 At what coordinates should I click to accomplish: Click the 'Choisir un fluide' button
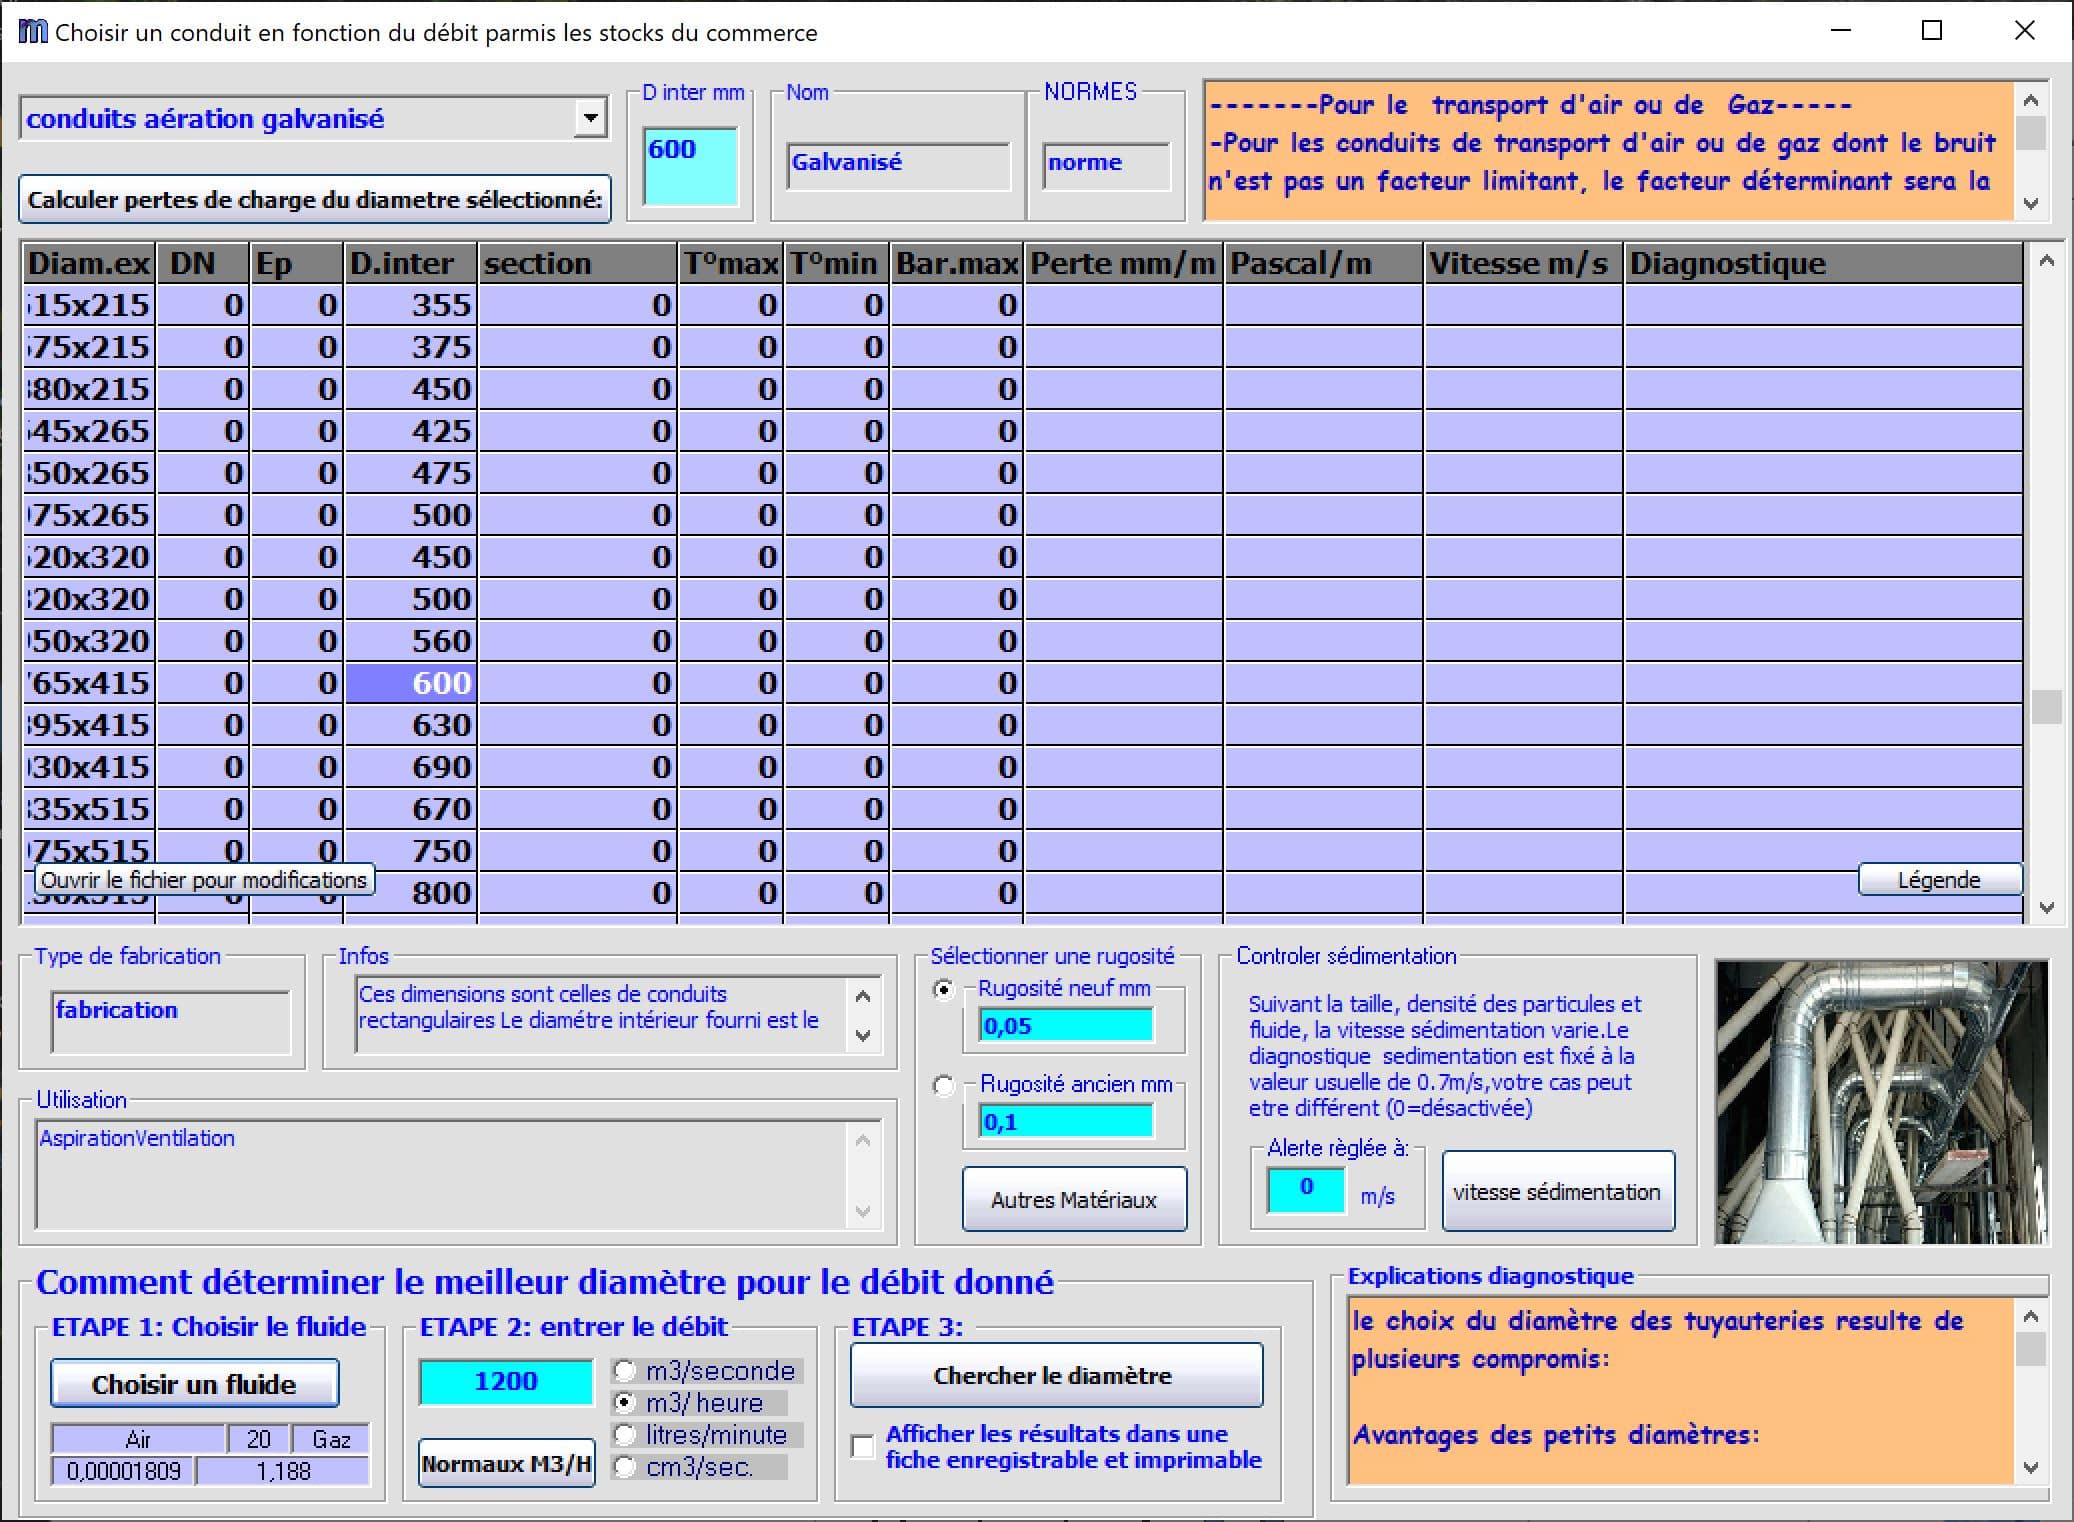tap(194, 1383)
